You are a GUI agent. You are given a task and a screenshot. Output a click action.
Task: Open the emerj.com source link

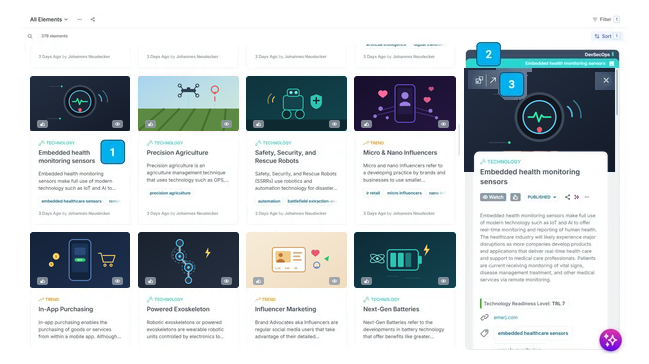coord(505,318)
